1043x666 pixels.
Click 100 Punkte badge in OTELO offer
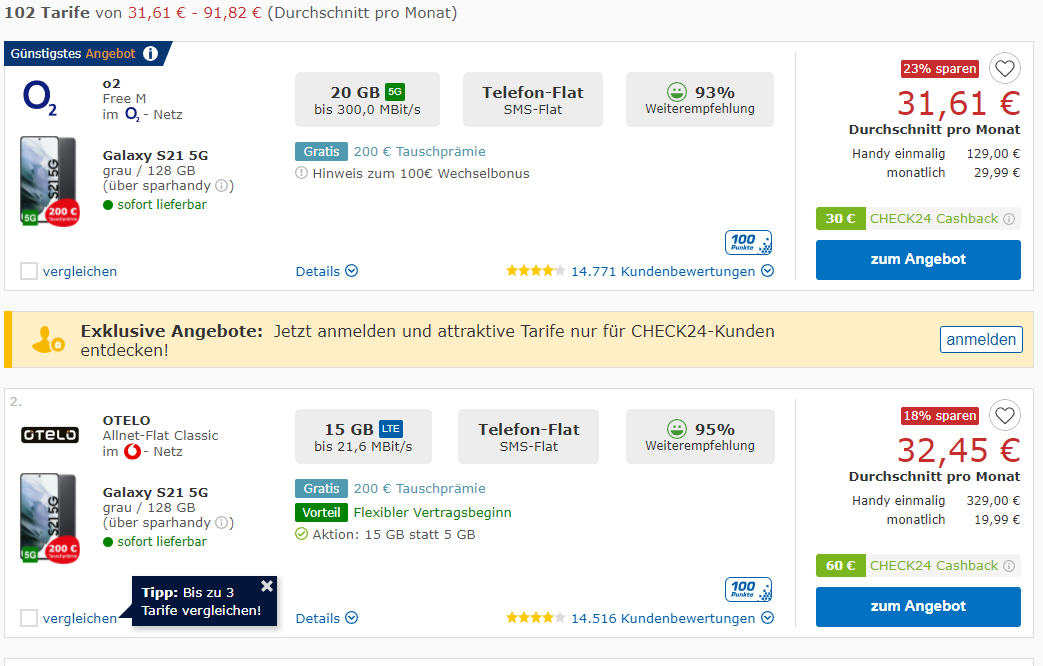pos(748,589)
